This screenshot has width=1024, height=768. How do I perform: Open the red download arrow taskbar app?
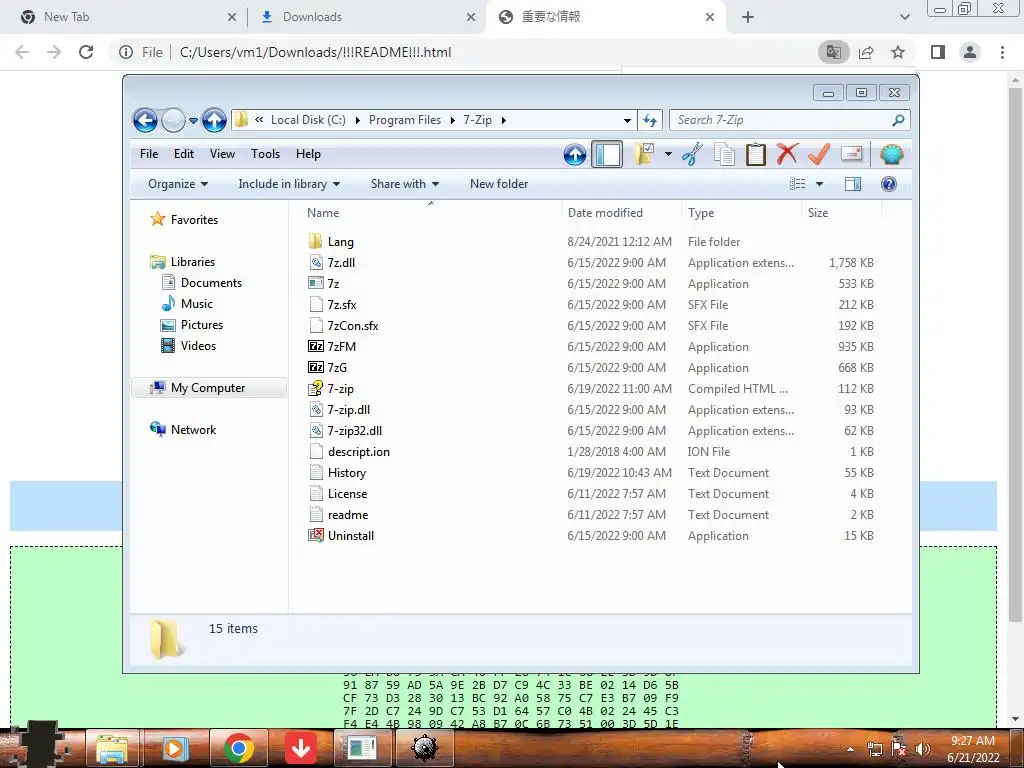pyautogui.click(x=301, y=748)
